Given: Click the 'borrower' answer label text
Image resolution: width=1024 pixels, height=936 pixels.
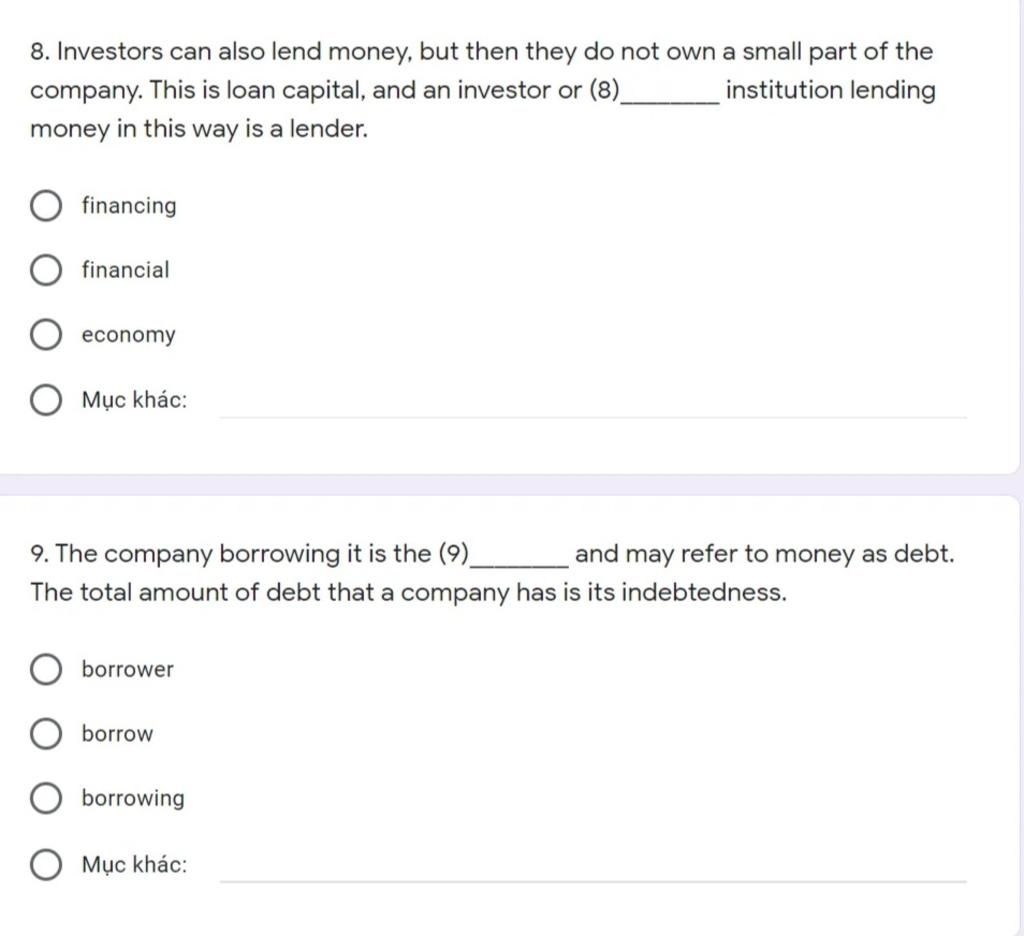Looking at the screenshot, I should (x=127, y=669).
